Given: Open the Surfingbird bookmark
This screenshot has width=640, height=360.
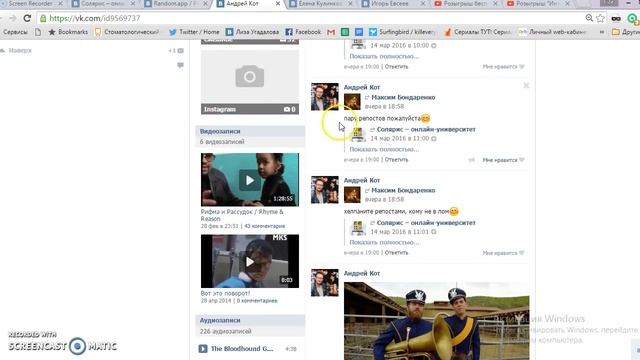Looking at the screenshot, I should (x=402, y=32).
